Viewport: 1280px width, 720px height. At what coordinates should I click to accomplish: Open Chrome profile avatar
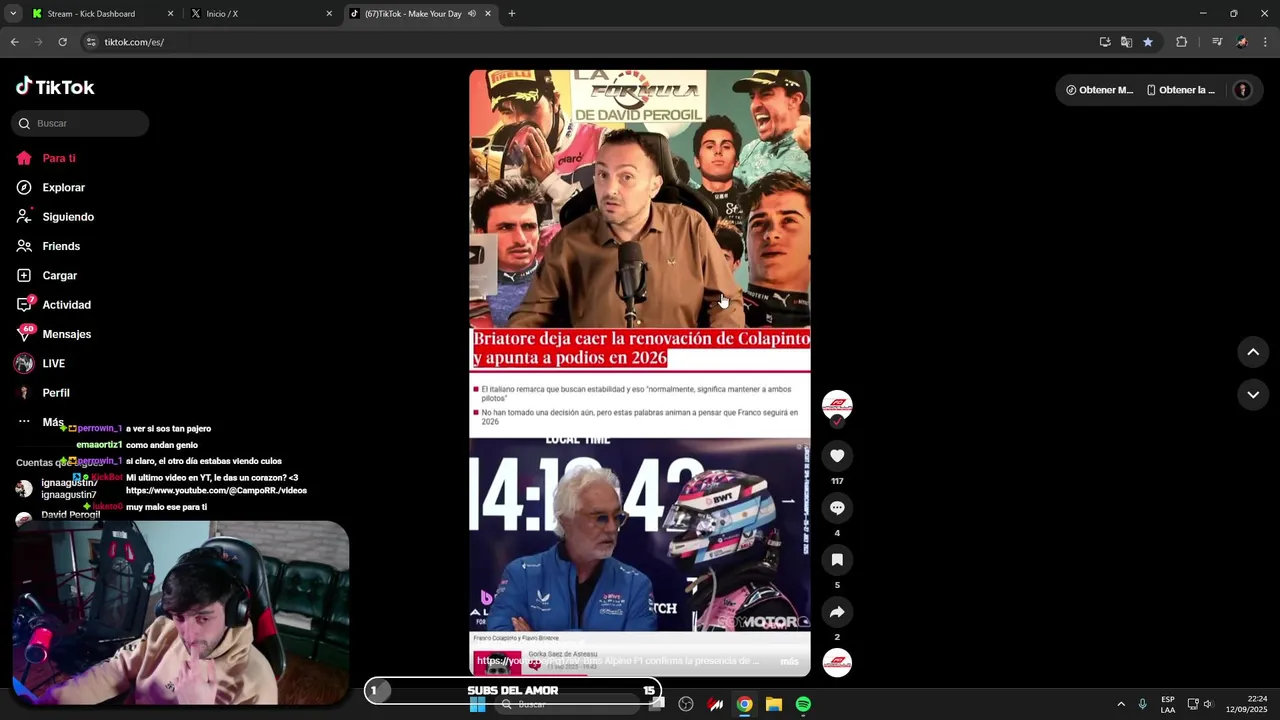[1242, 42]
